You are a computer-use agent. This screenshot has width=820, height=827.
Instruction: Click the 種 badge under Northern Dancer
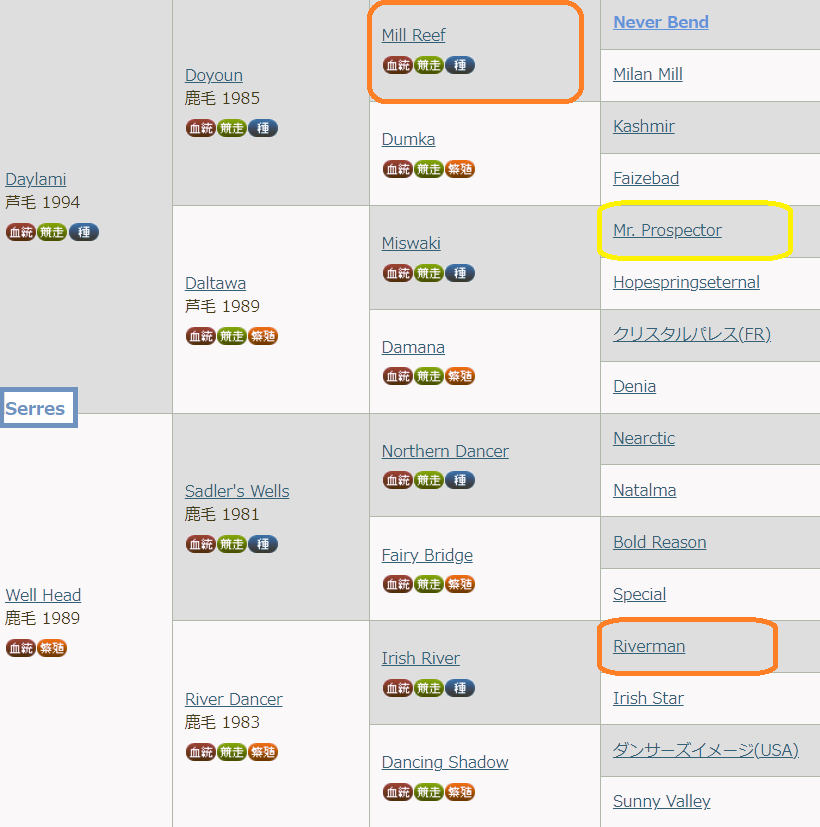(460, 480)
